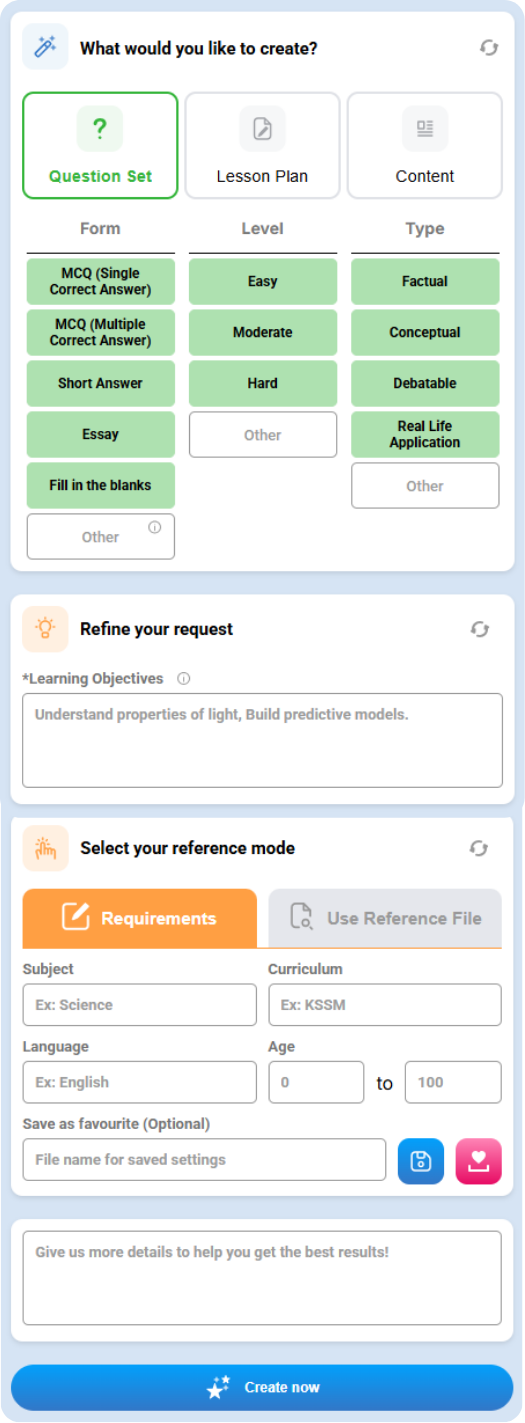Screen dimensions: 525x1423
Task: Open saved favourites with the pink heart icon
Action: [x=479, y=1161]
